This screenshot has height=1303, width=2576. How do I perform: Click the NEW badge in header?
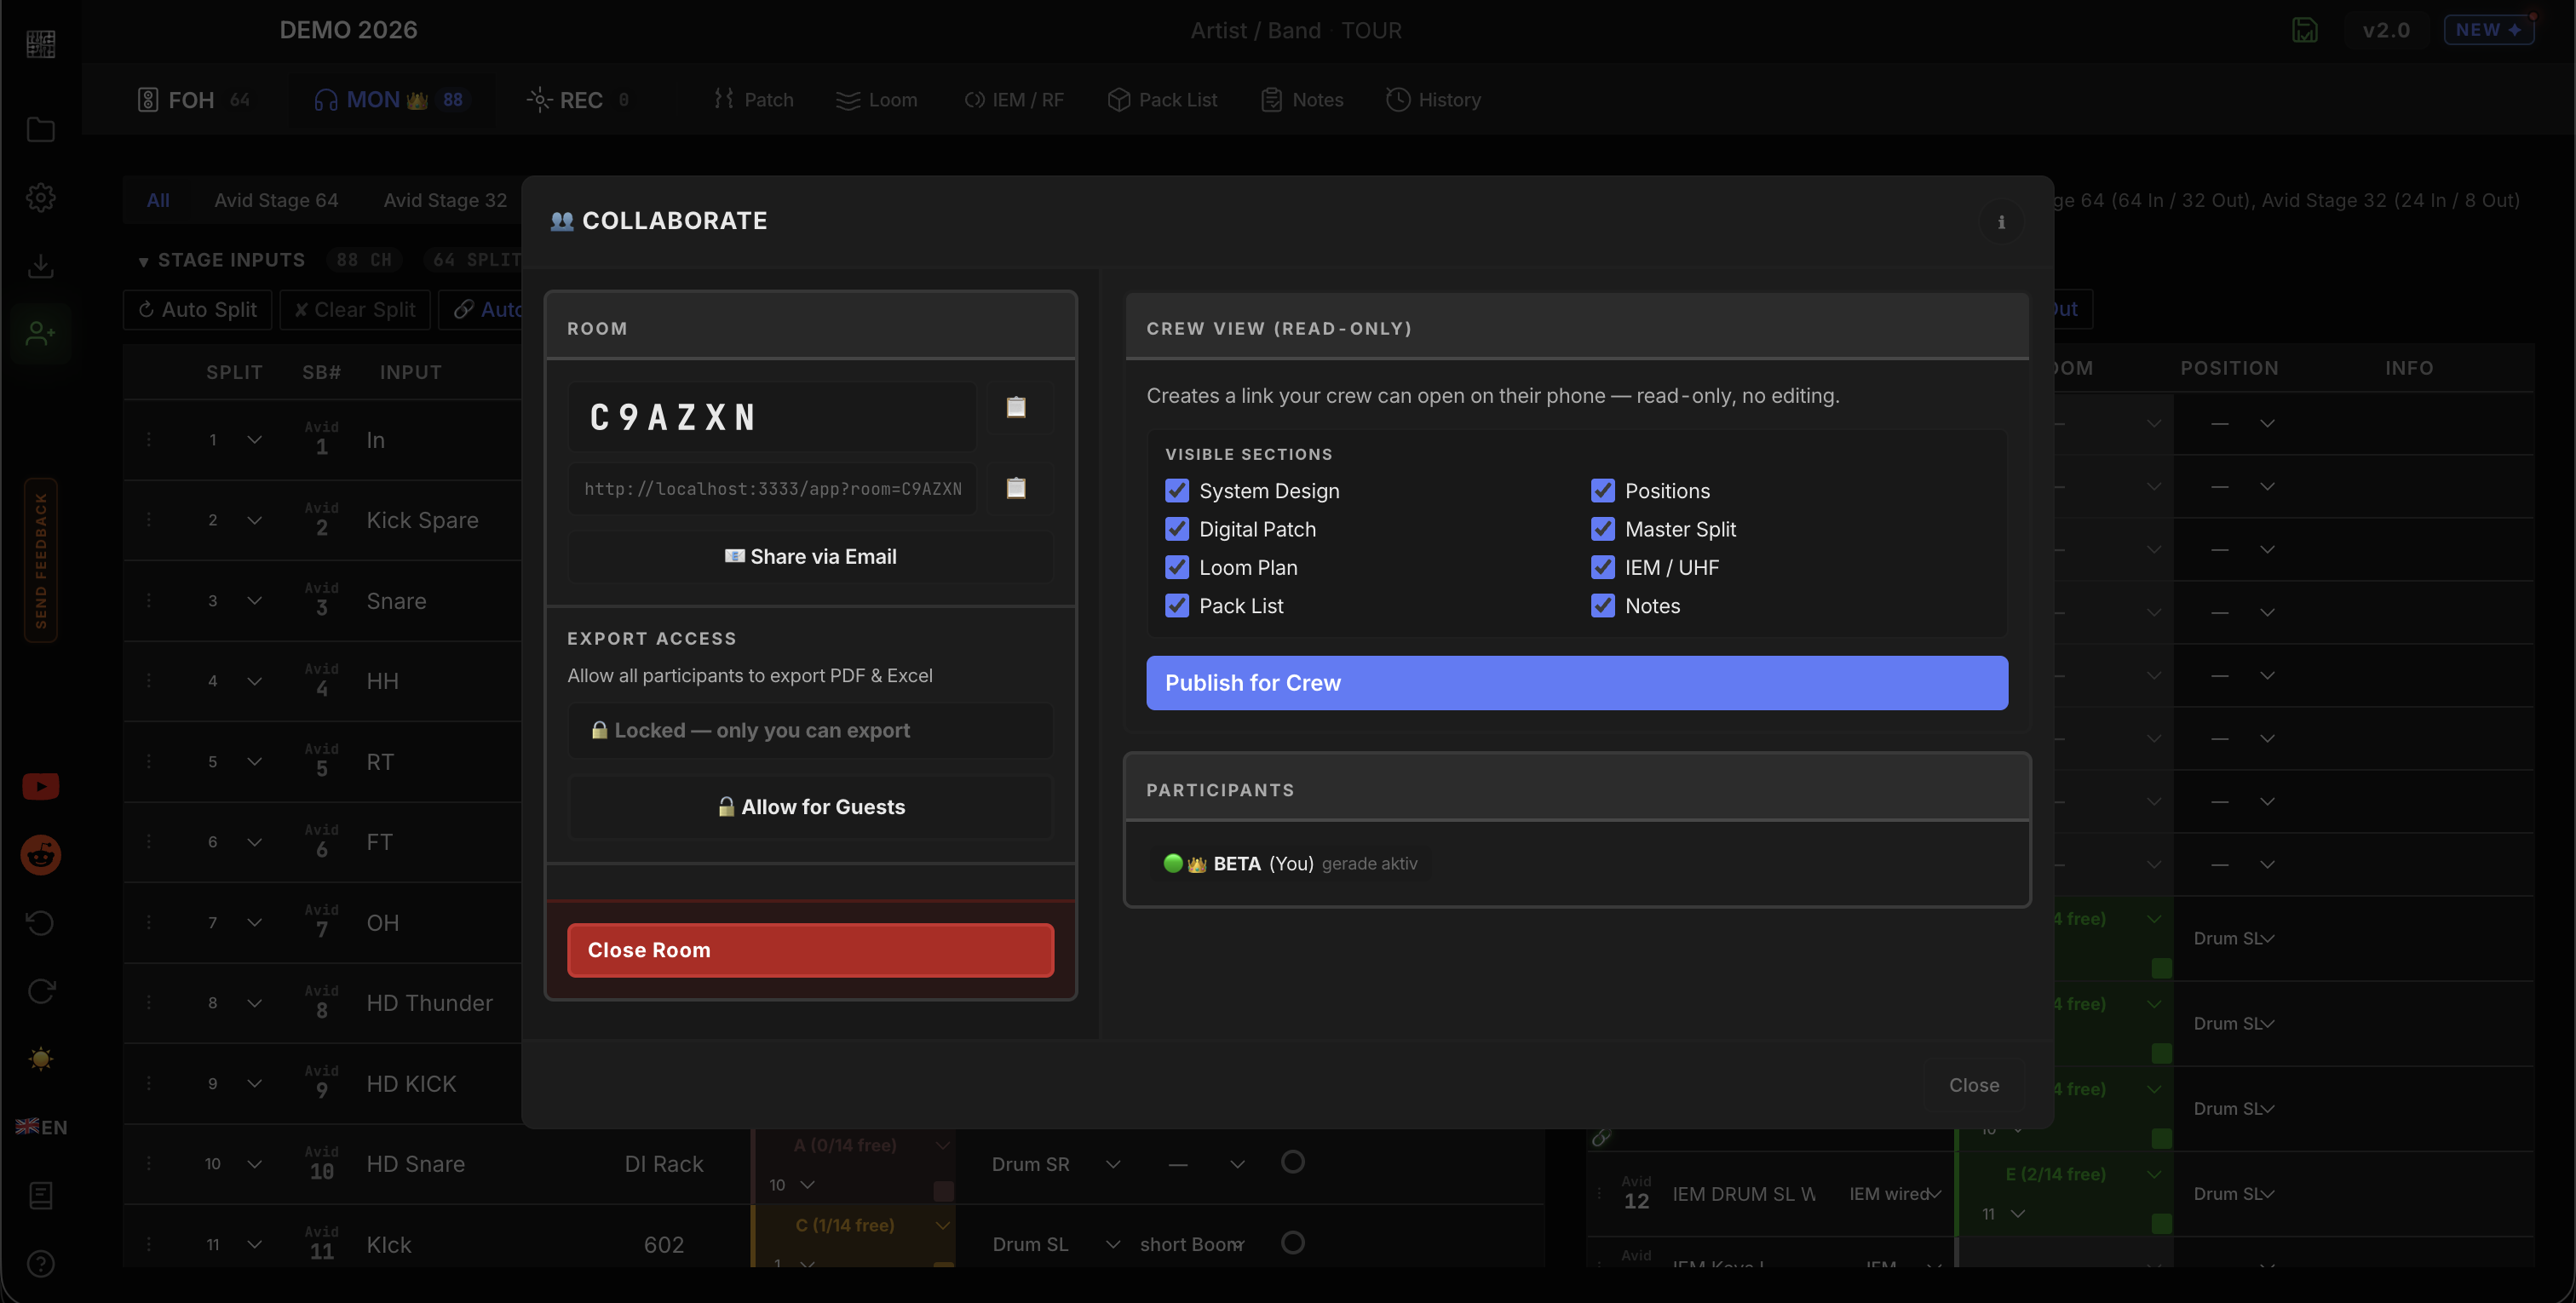(2488, 30)
